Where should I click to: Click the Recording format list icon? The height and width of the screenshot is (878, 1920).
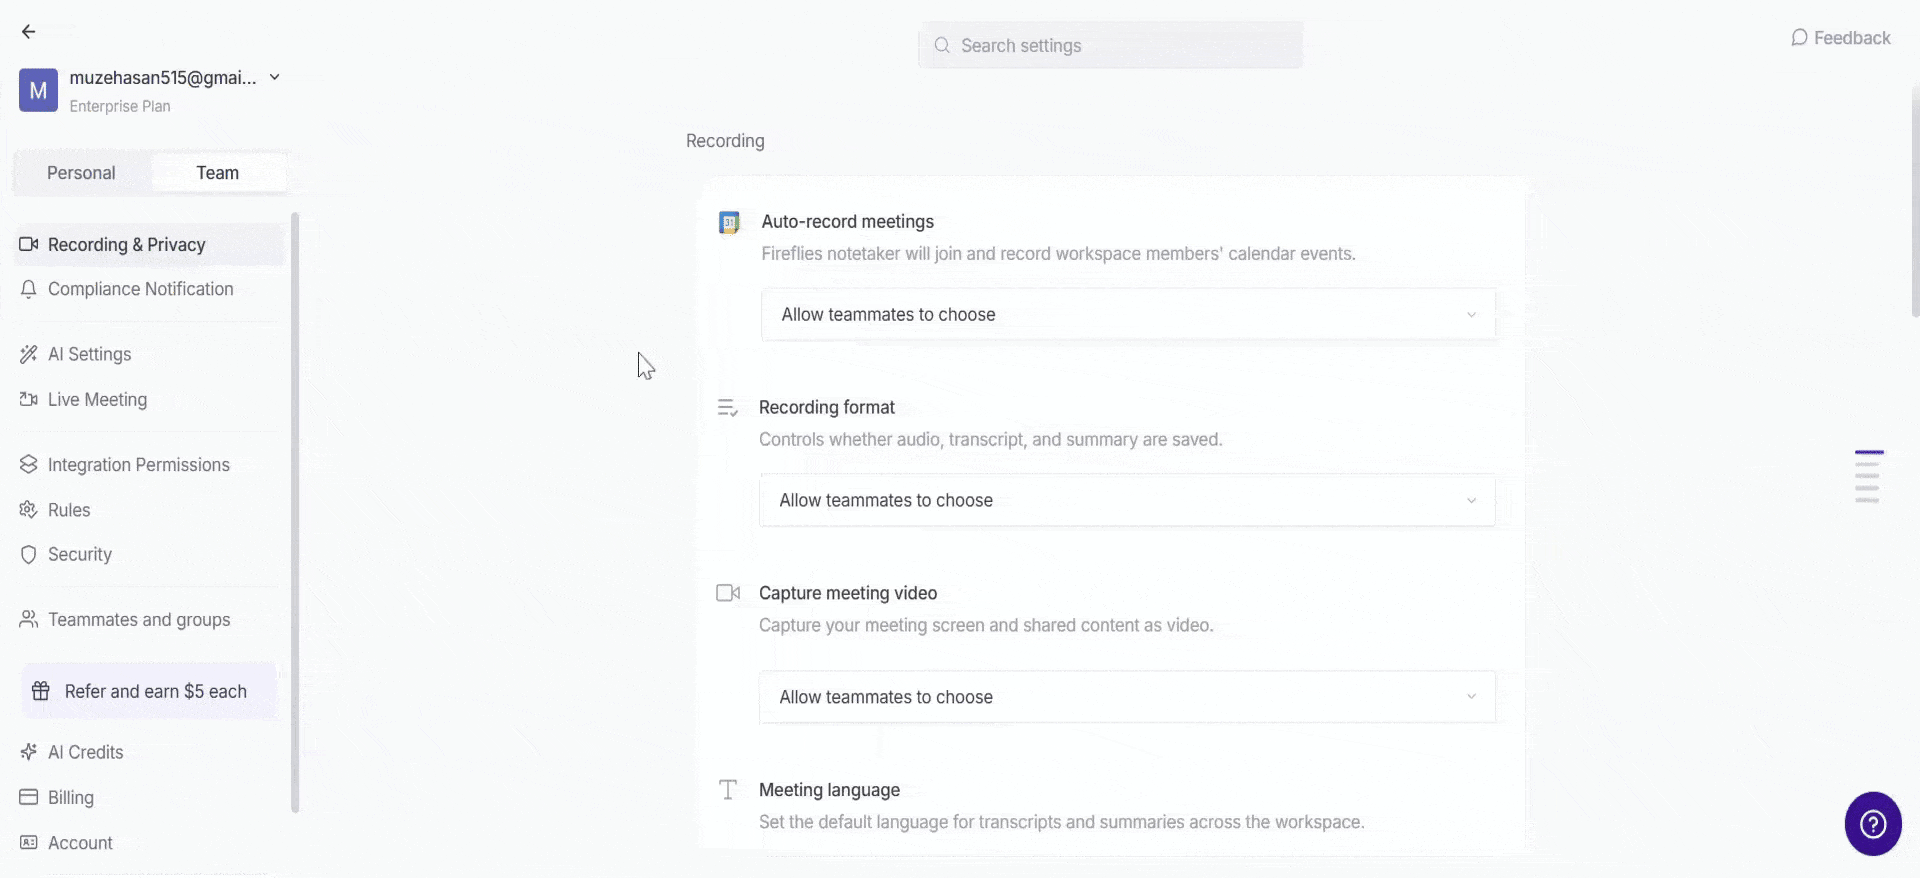coord(728,408)
